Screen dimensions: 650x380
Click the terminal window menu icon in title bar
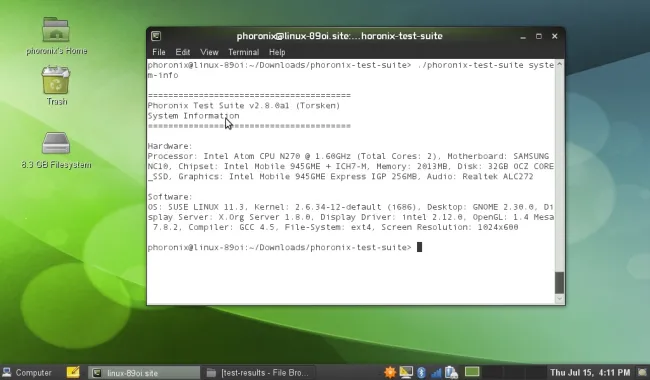[156, 36]
